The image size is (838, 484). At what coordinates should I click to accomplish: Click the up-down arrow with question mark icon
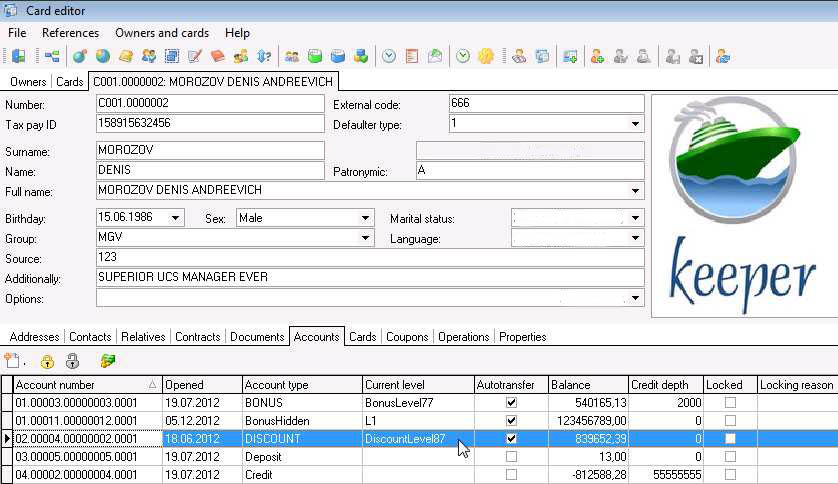[x=264, y=56]
